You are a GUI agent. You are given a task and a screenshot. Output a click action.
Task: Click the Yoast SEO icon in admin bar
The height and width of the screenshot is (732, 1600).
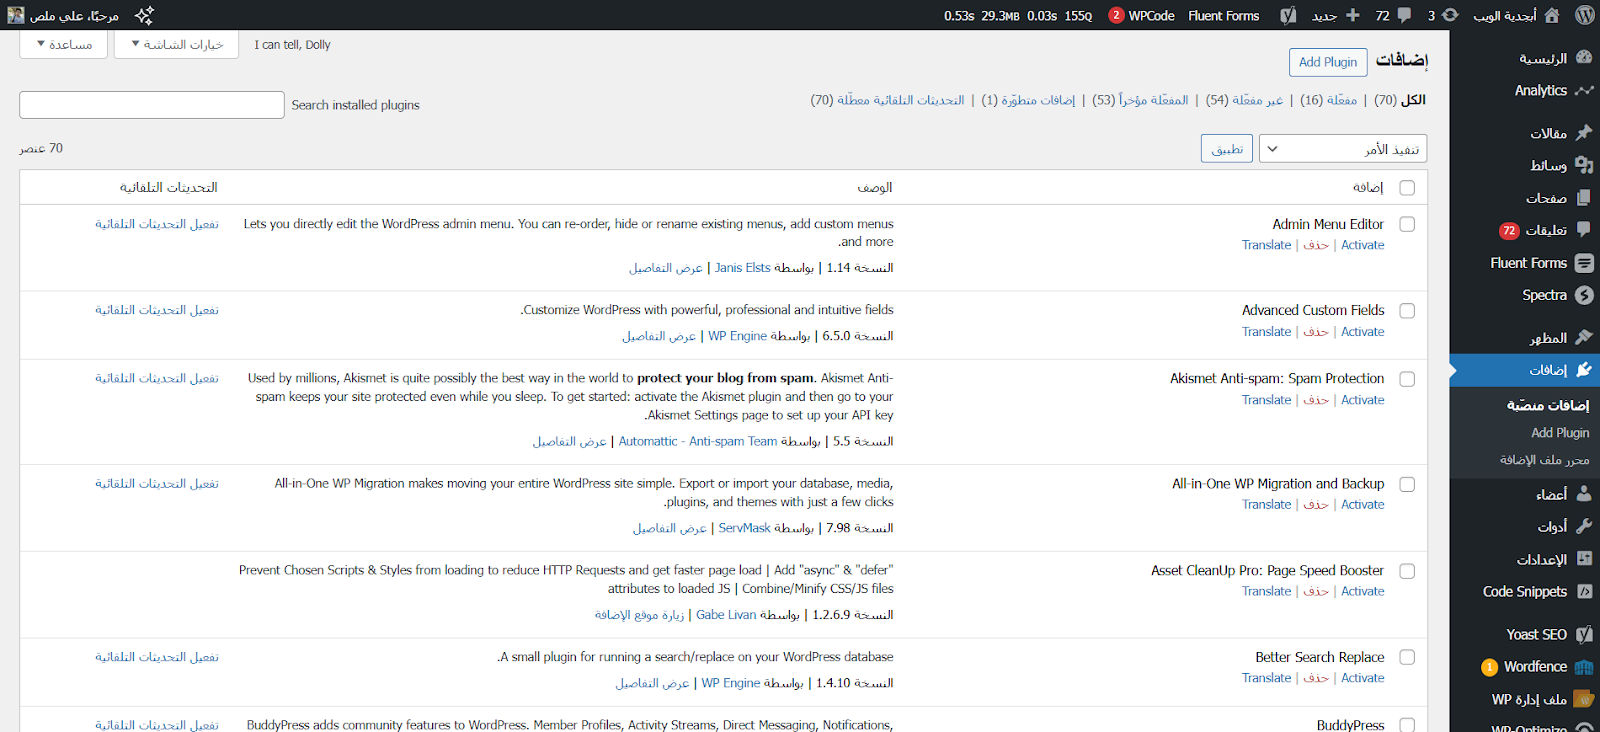(x=1288, y=15)
